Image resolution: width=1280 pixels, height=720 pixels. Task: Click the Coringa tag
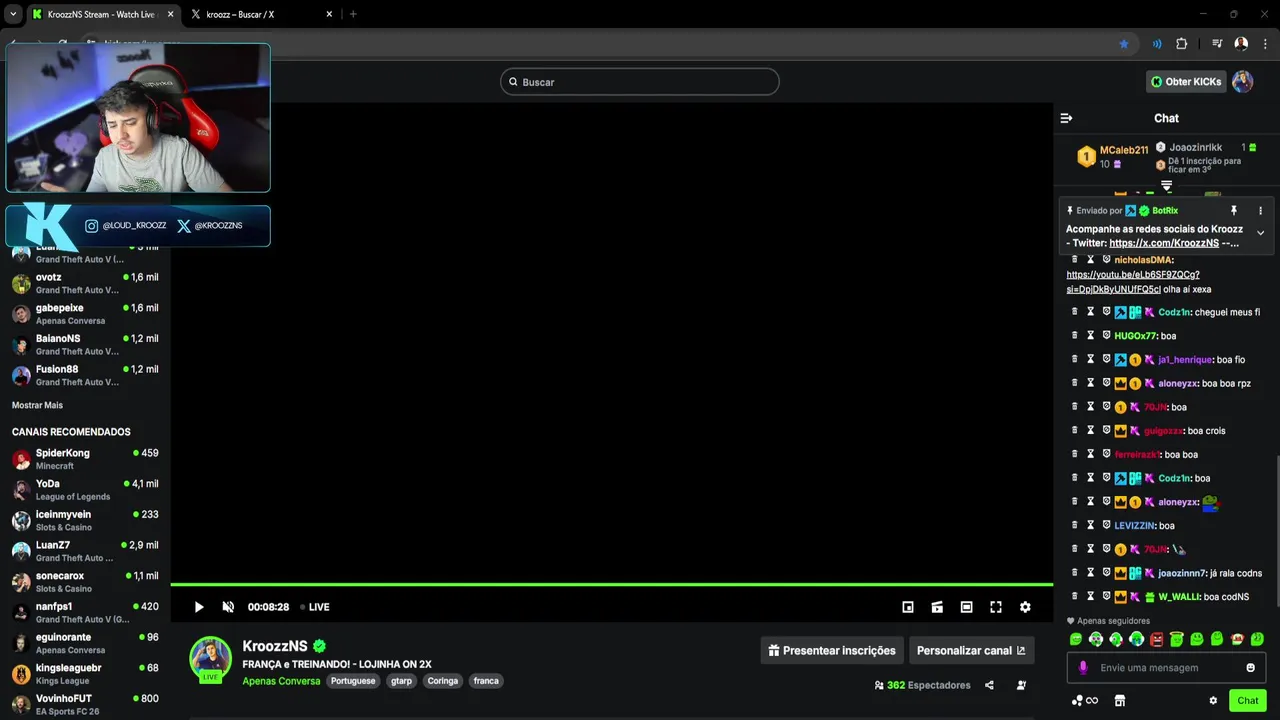click(443, 681)
